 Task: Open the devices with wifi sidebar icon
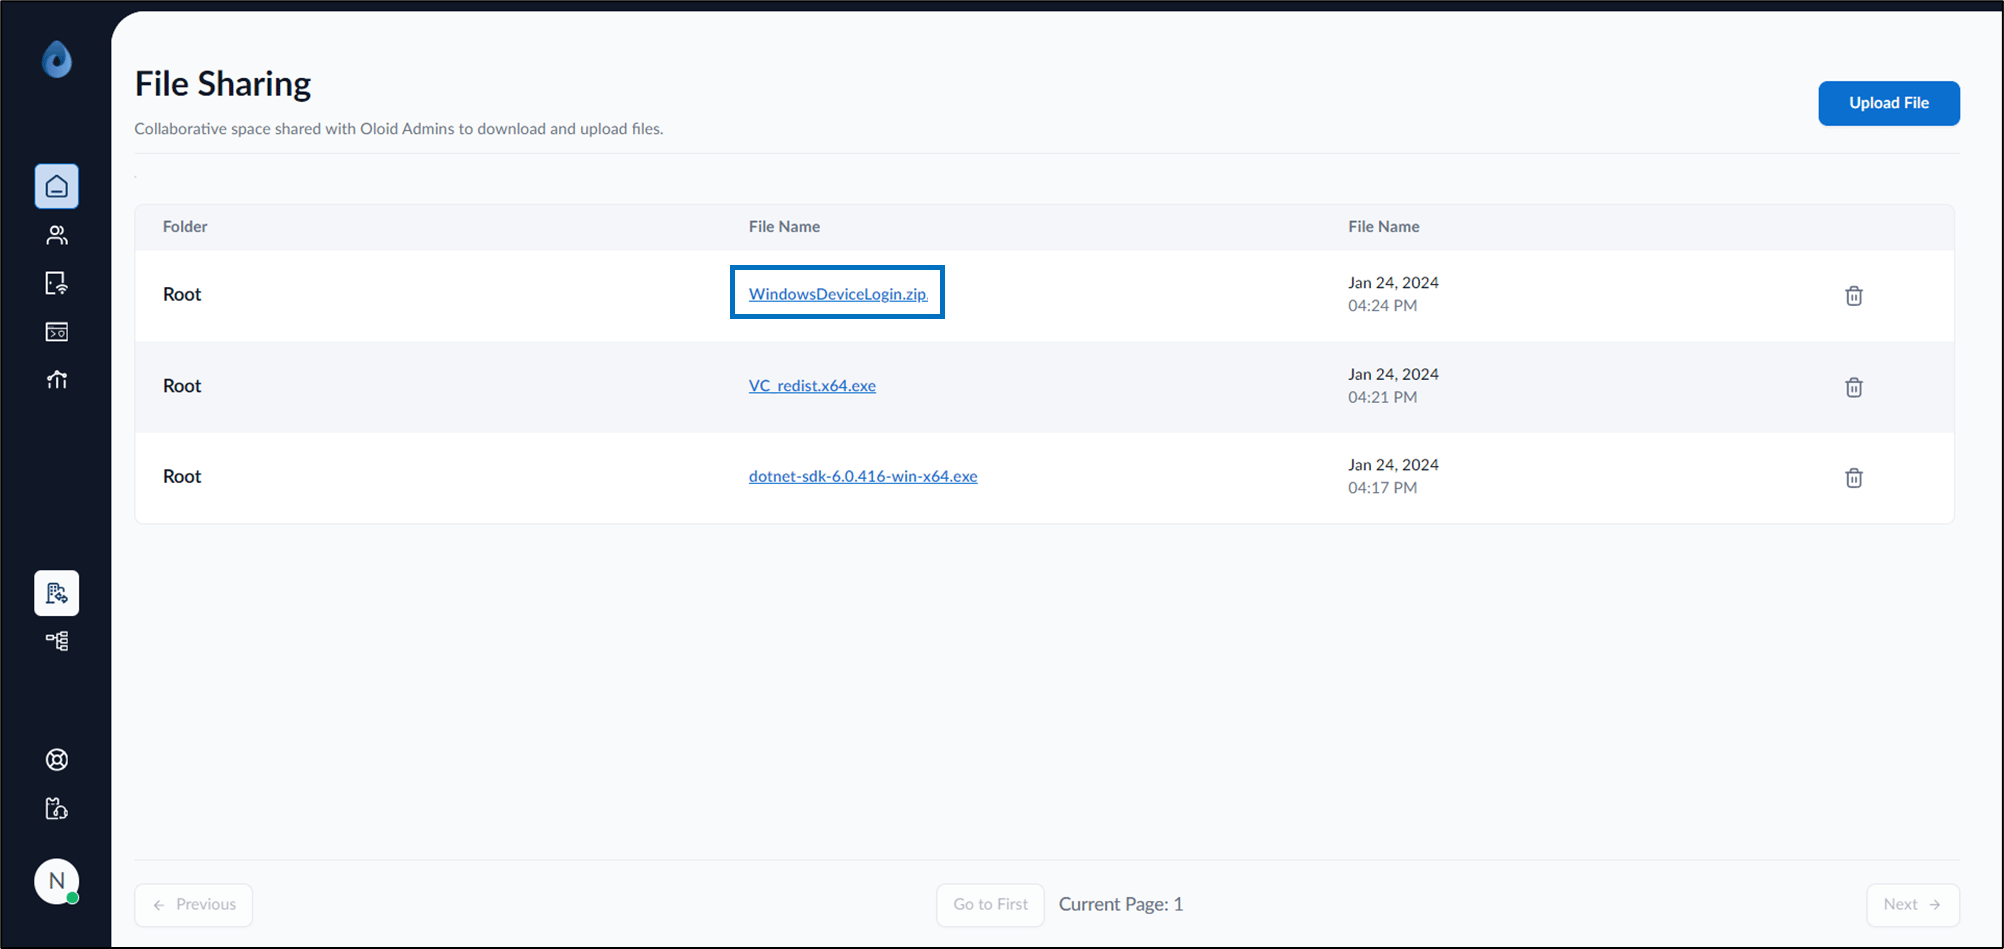[x=57, y=283]
